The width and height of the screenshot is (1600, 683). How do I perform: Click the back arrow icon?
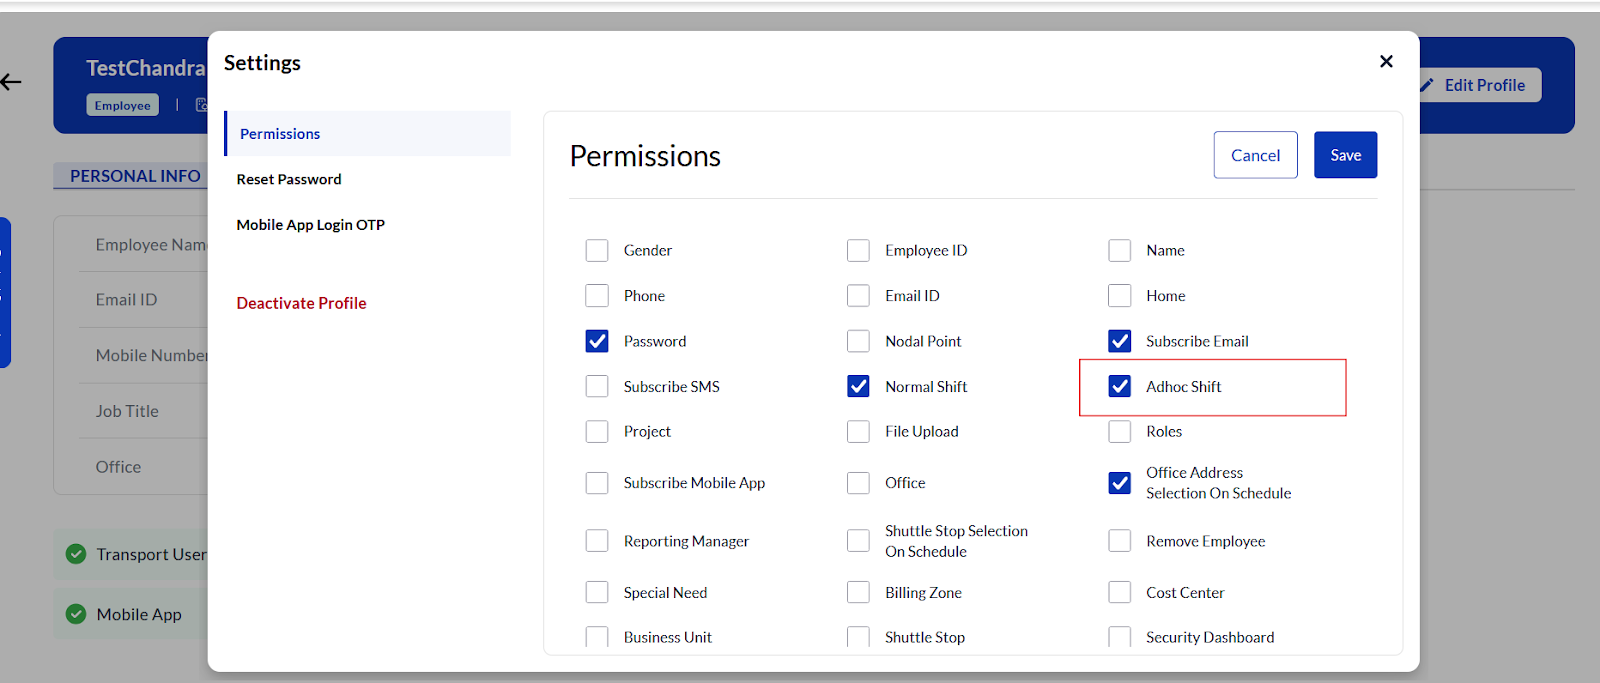coord(11,82)
